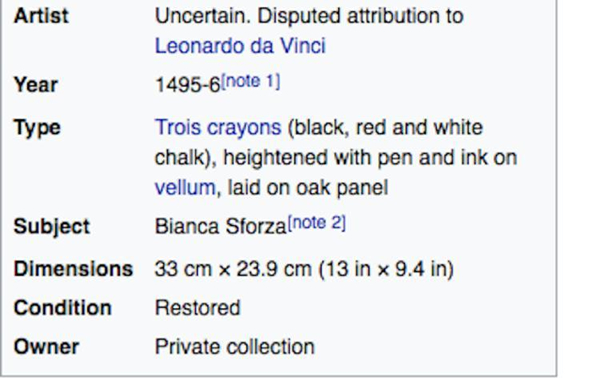600x378 pixels.
Task: Click the Private collection owner value
Action: click(x=235, y=347)
